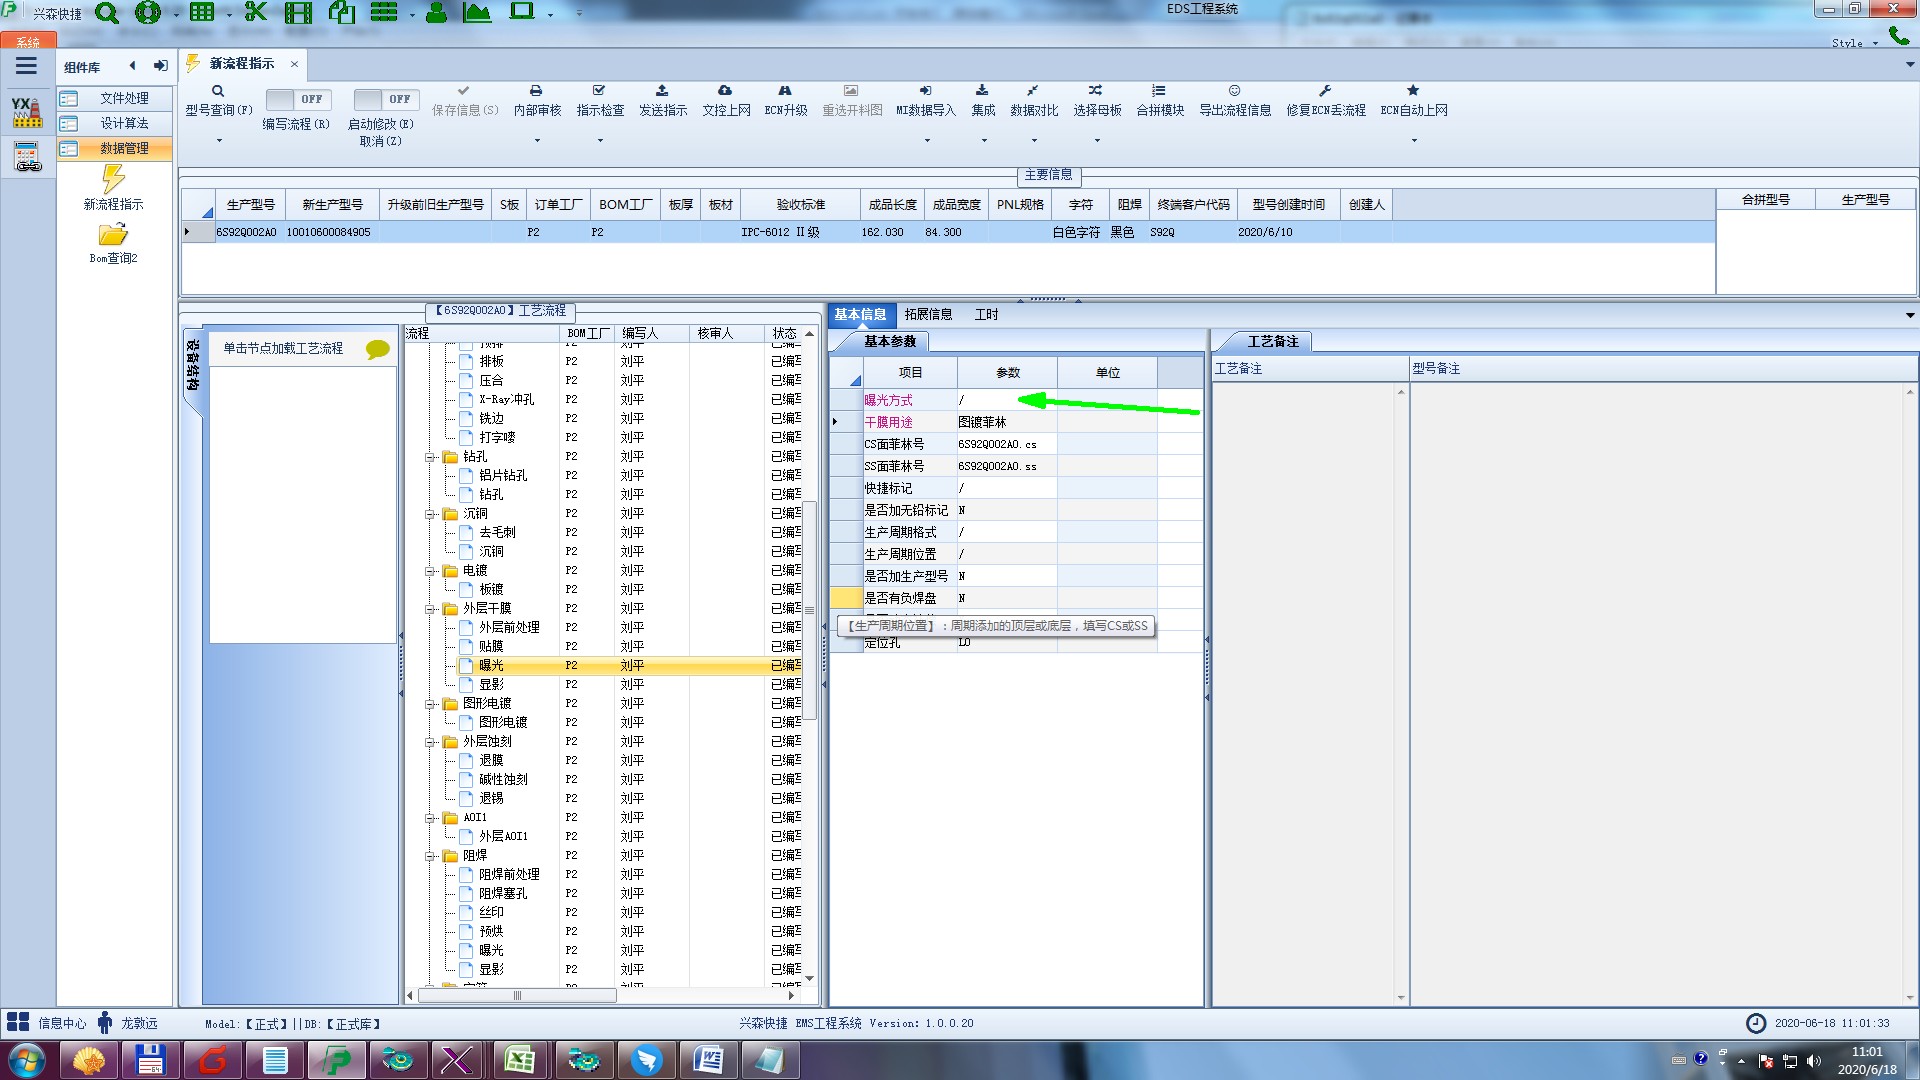Screen dimensions: 1920x1080
Task: Switch to the 拓展信息 tab
Action: pos(928,314)
